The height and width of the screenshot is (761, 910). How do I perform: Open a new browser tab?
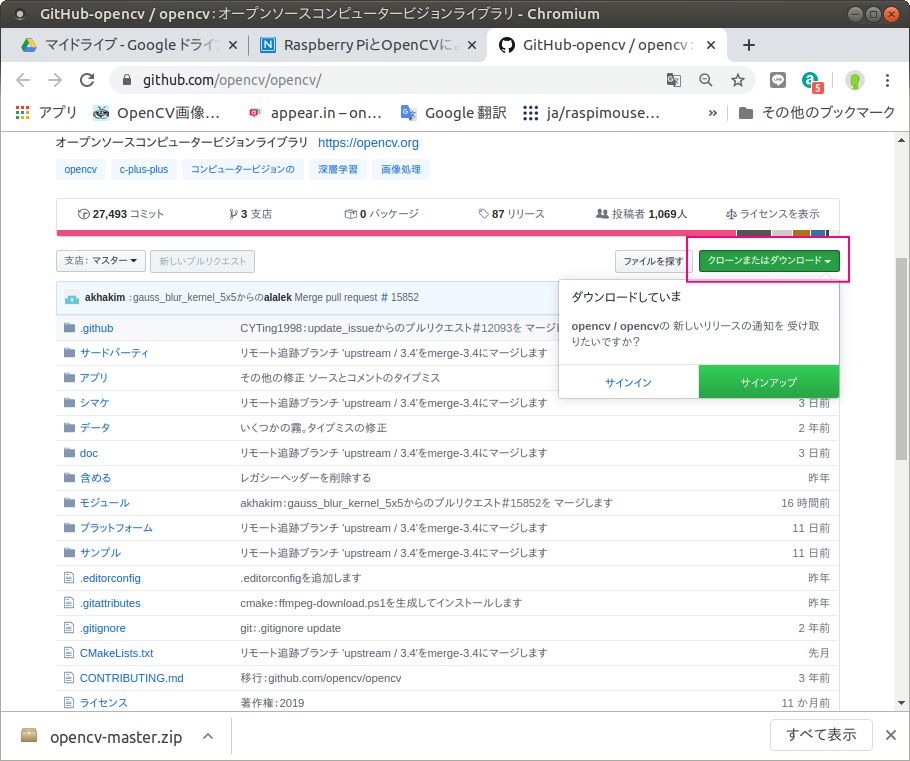[749, 45]
